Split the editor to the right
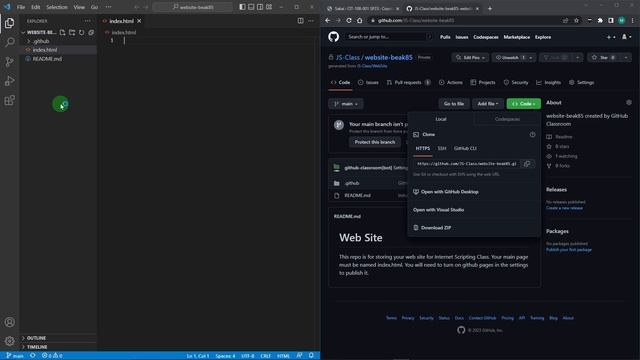Image resolution: width=640 pixels, height=360 pixels. click(x=300, y=21)
